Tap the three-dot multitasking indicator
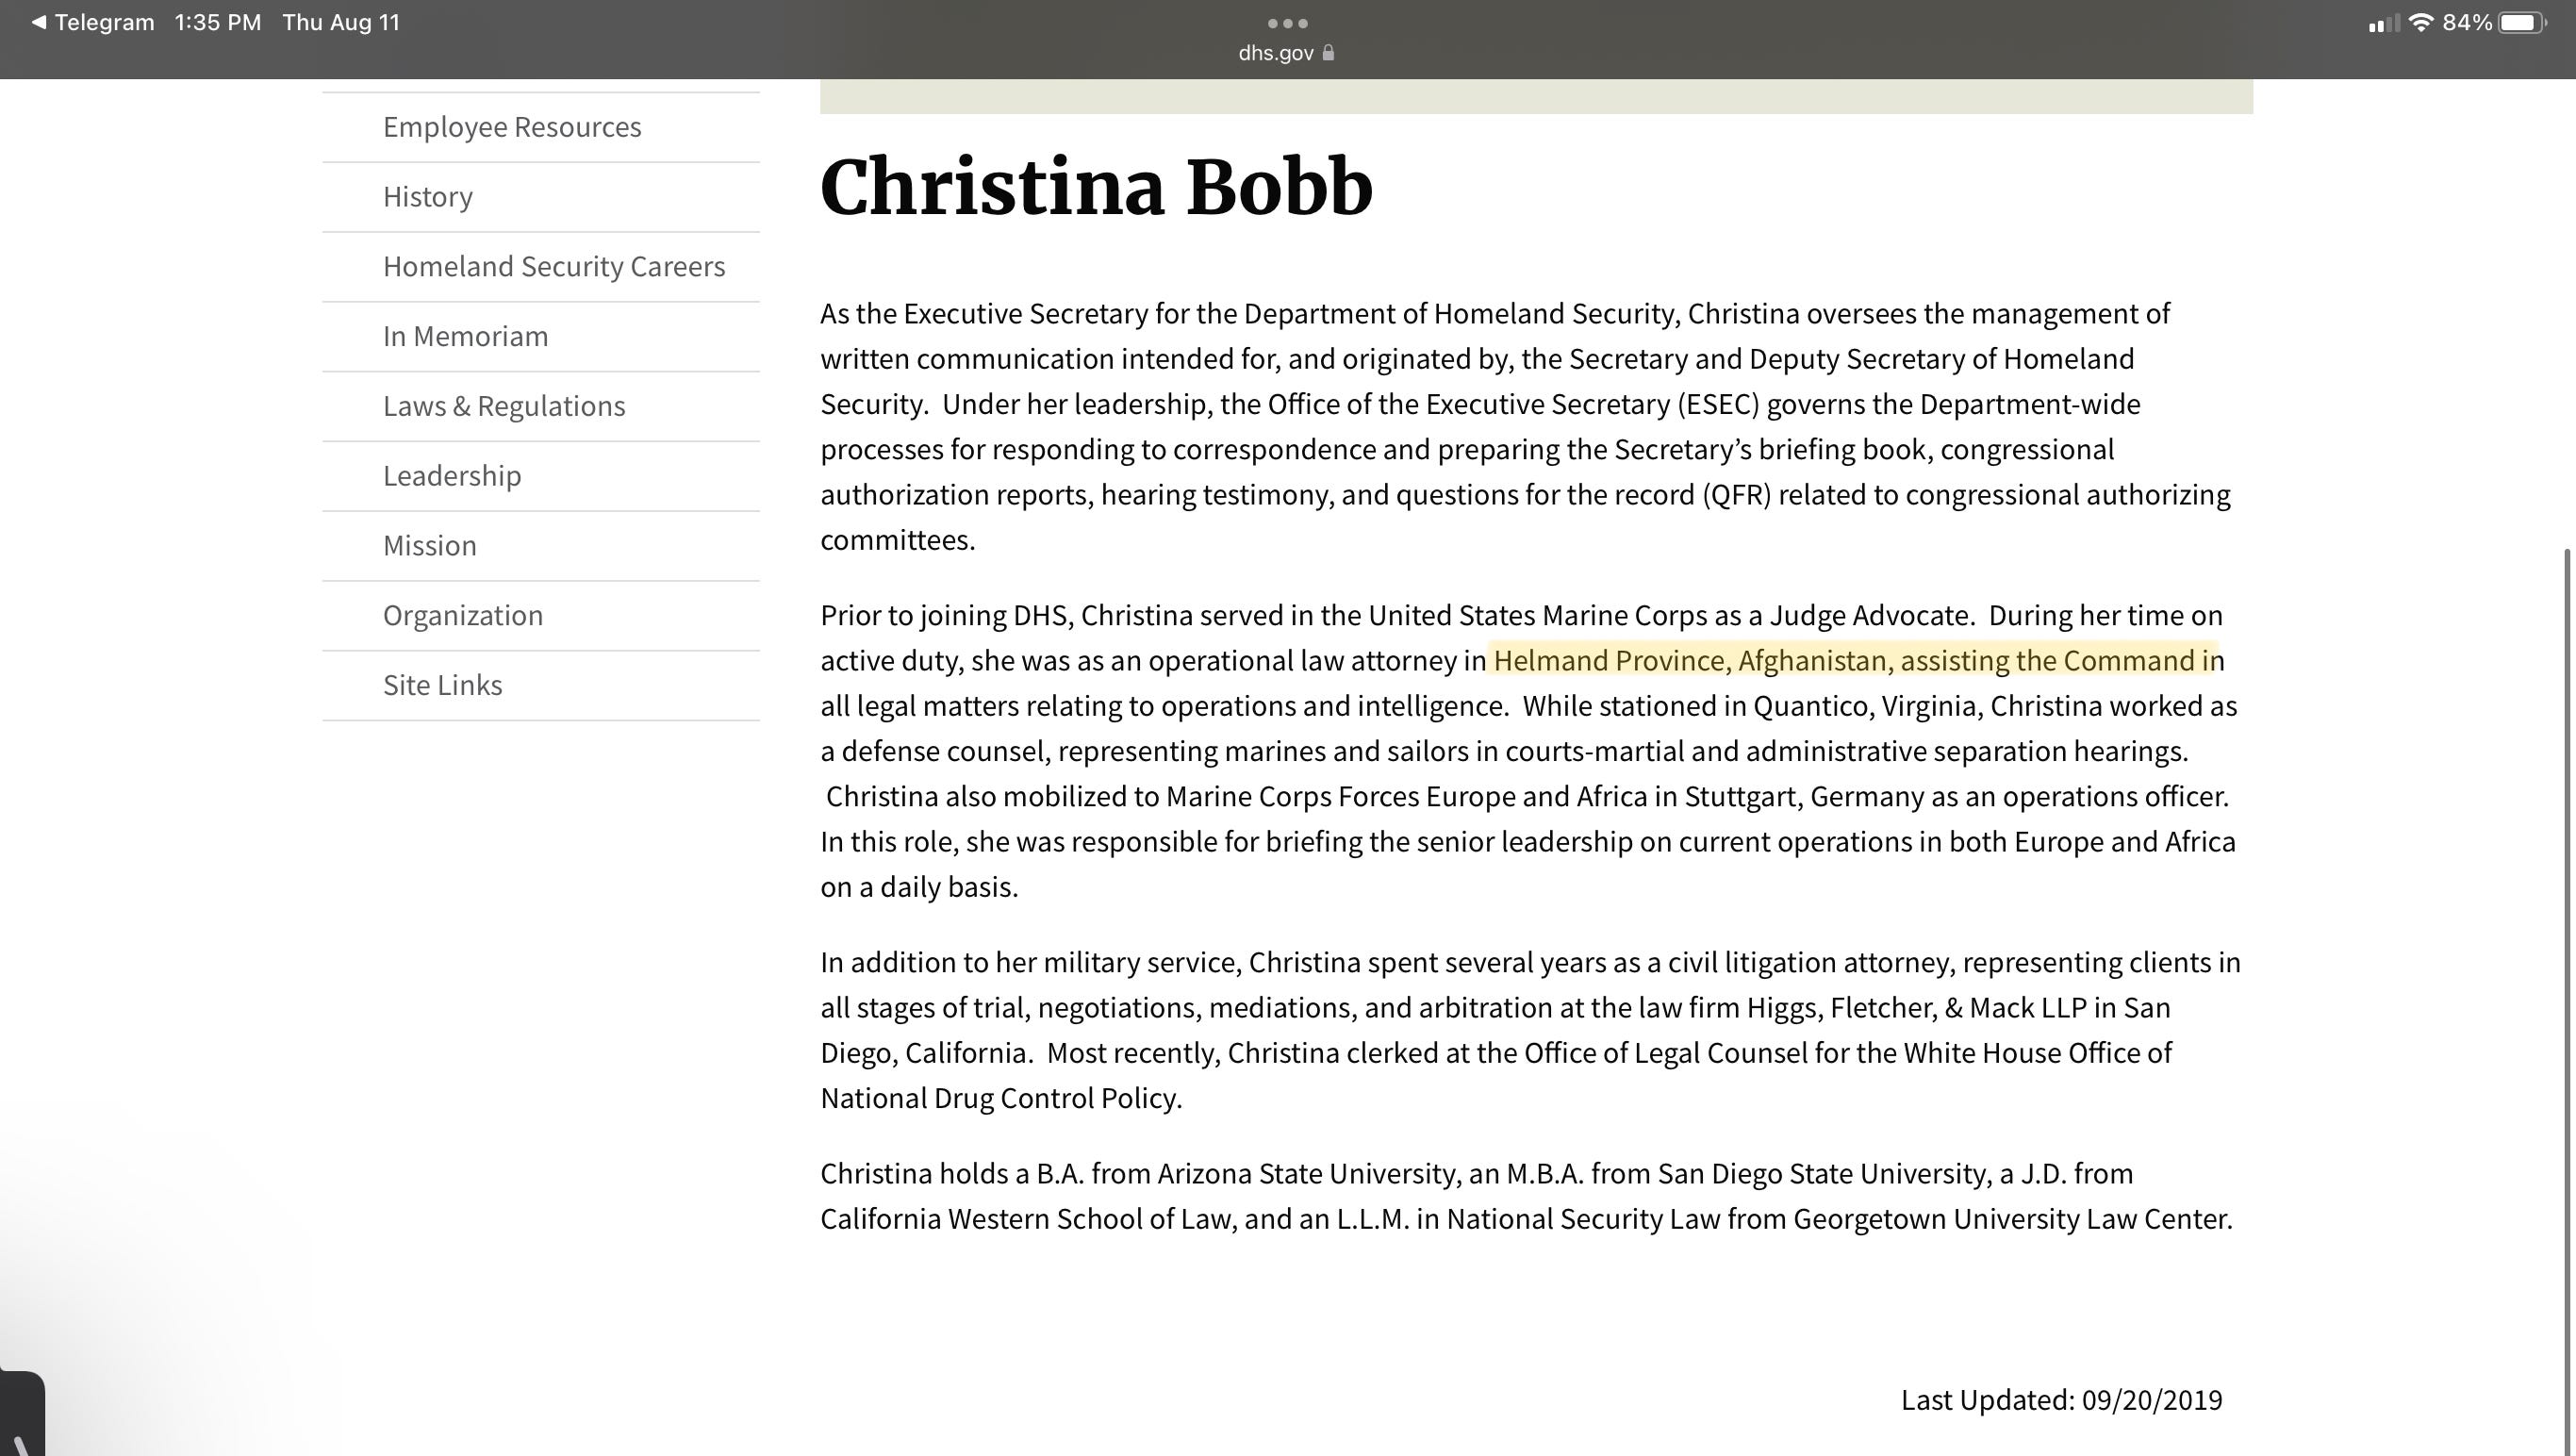The height and width of the screenshot is (1456, 2576). click(1287, 23)
